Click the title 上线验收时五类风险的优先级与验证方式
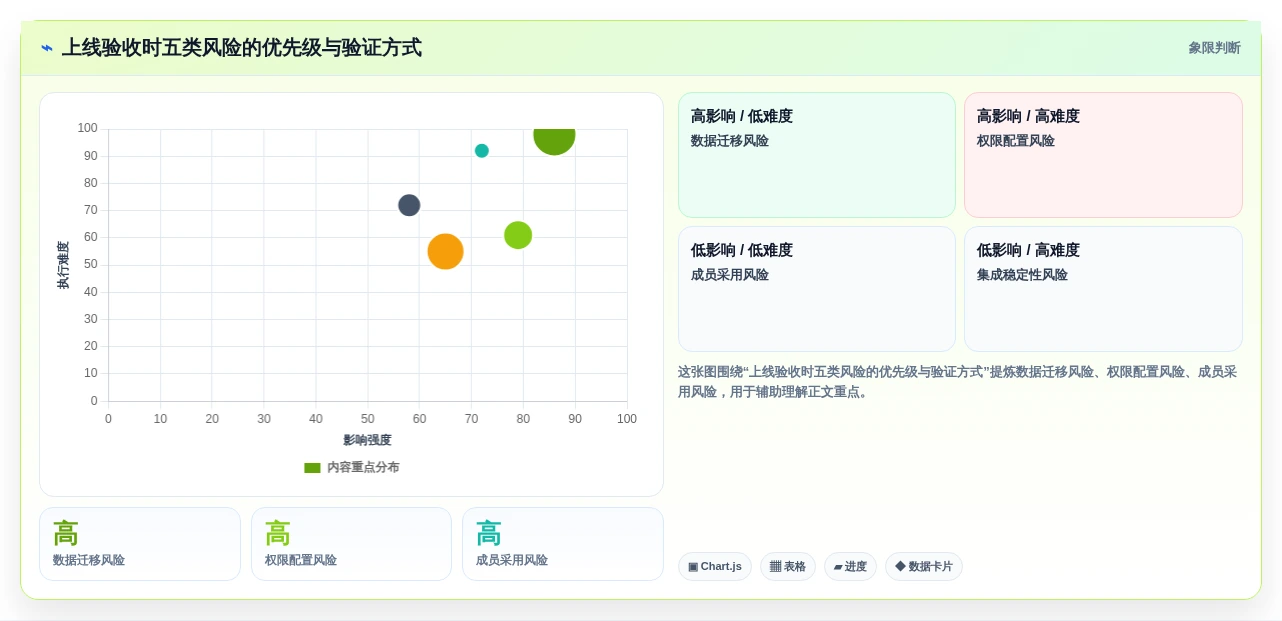1282x621 pixels. tap(242, 48)
